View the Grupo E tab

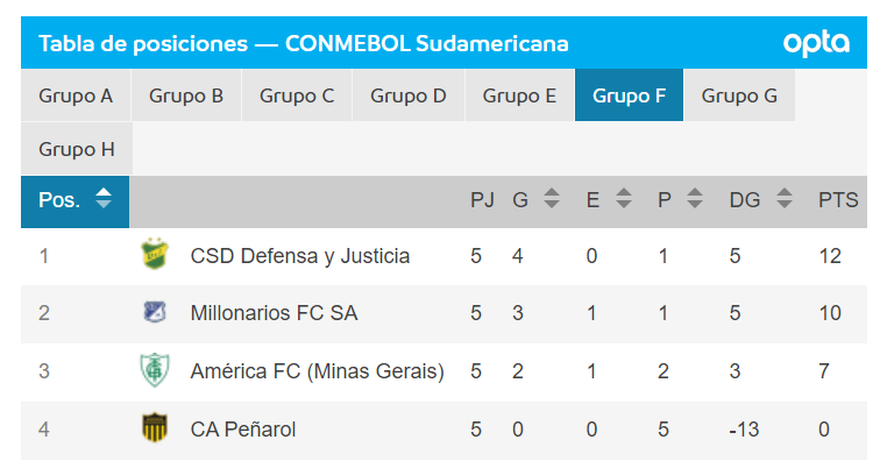(519, 96)
